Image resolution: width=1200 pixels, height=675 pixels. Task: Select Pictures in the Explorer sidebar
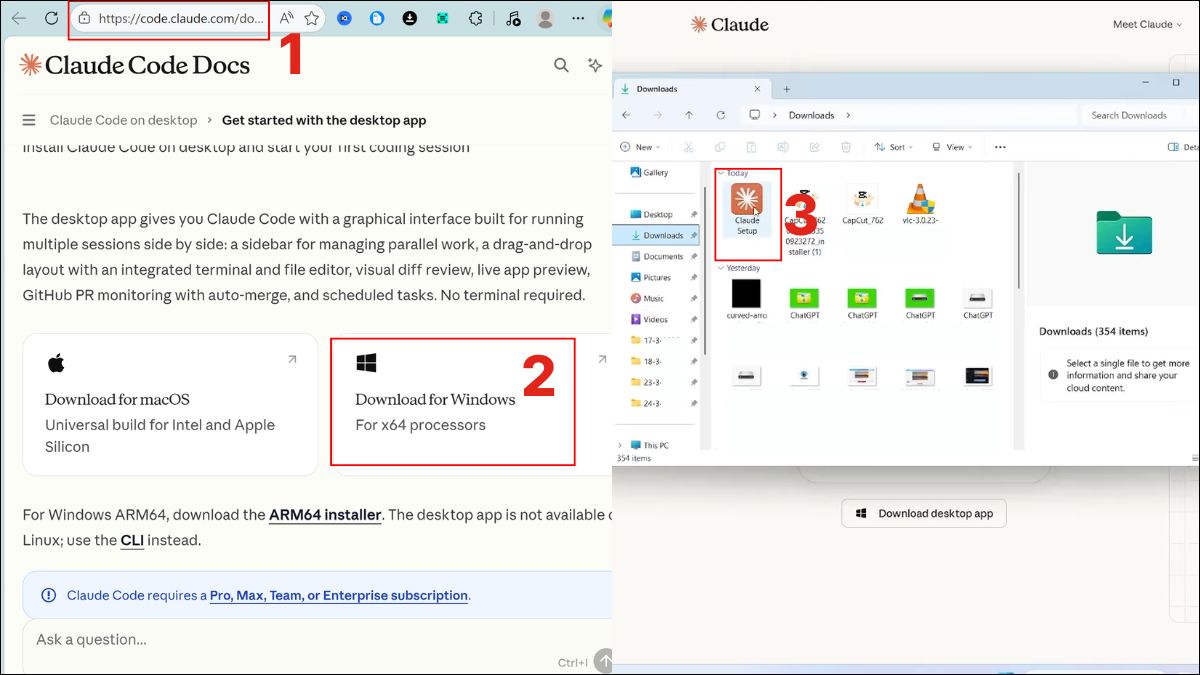click(x=657, y=277)
